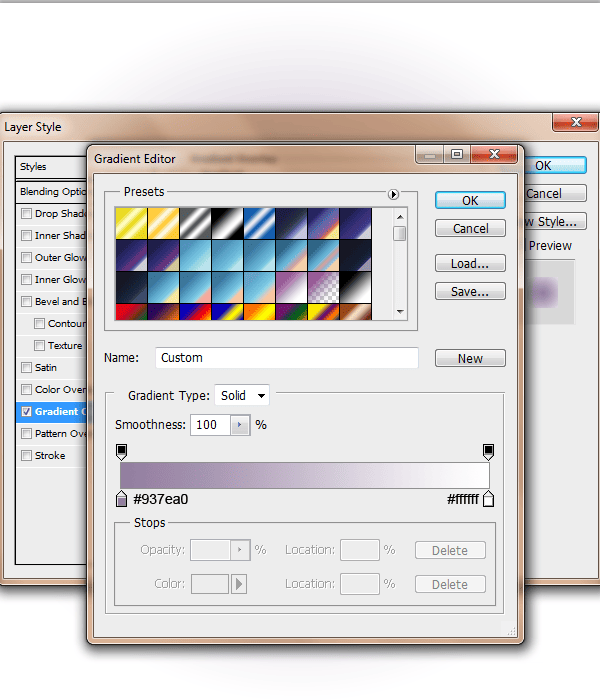This screenshot has width=600, height=700.
Task: Click the New gradient button
Action: [x=470, y=358]
